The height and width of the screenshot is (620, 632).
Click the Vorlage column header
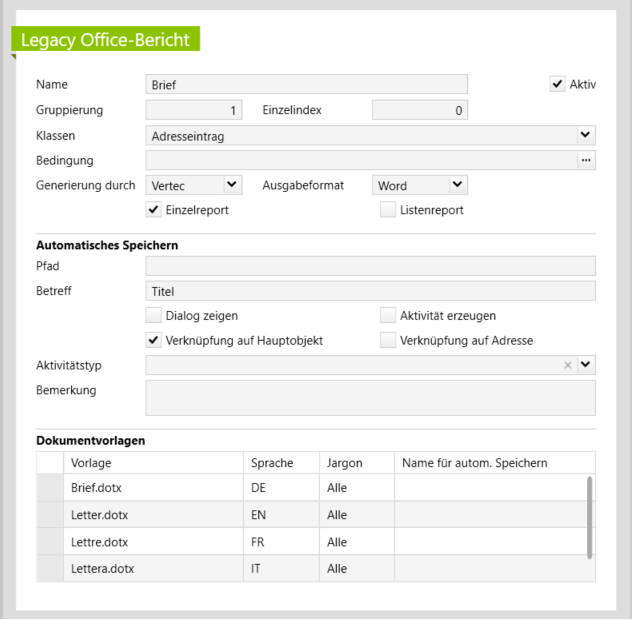153,462
